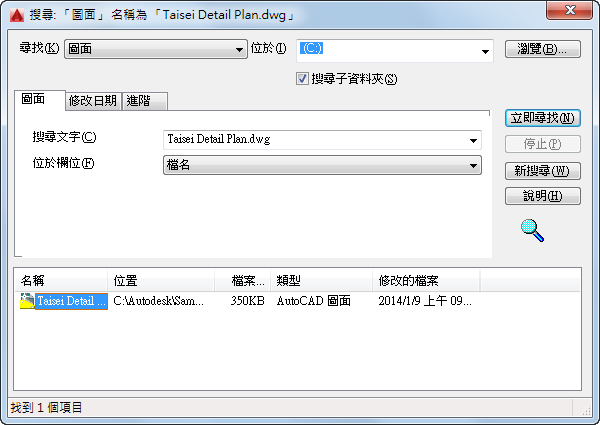Click the 立即尋找 button
600x425 pixels.
[543, 118]
